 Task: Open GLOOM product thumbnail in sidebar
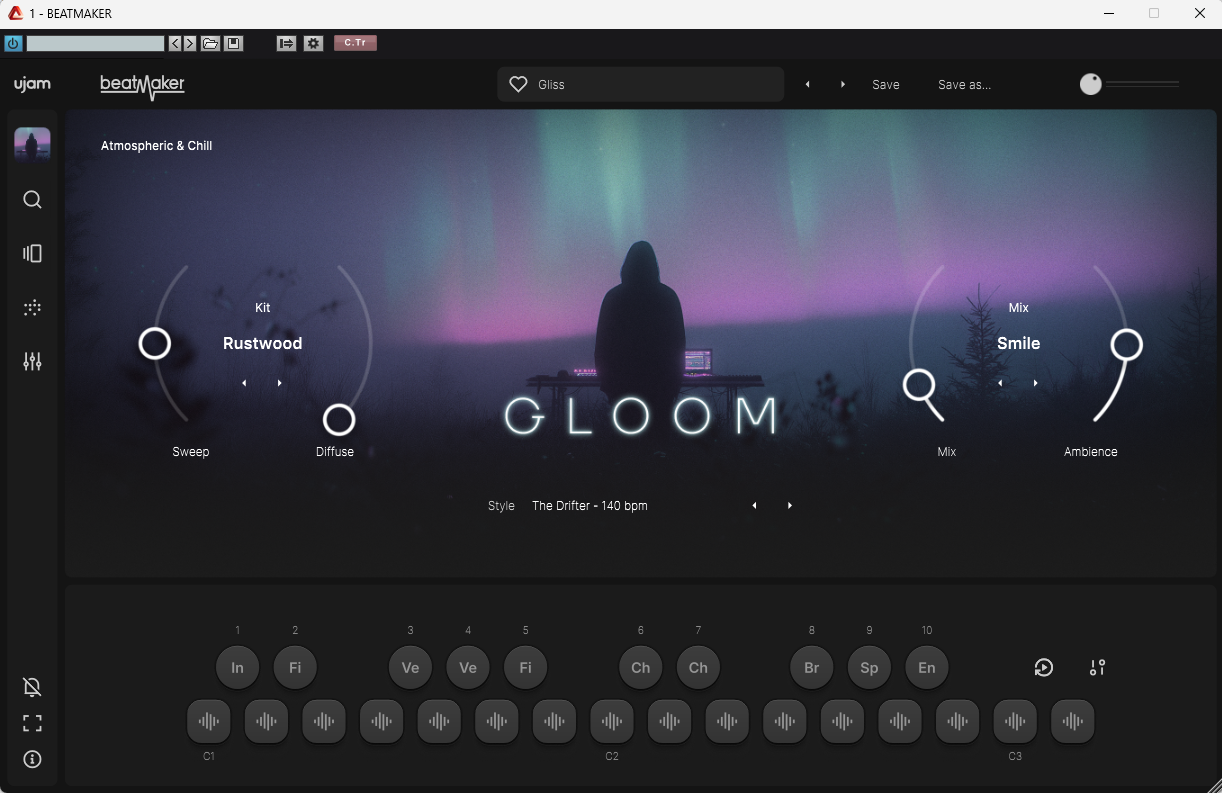pos(32,144)
